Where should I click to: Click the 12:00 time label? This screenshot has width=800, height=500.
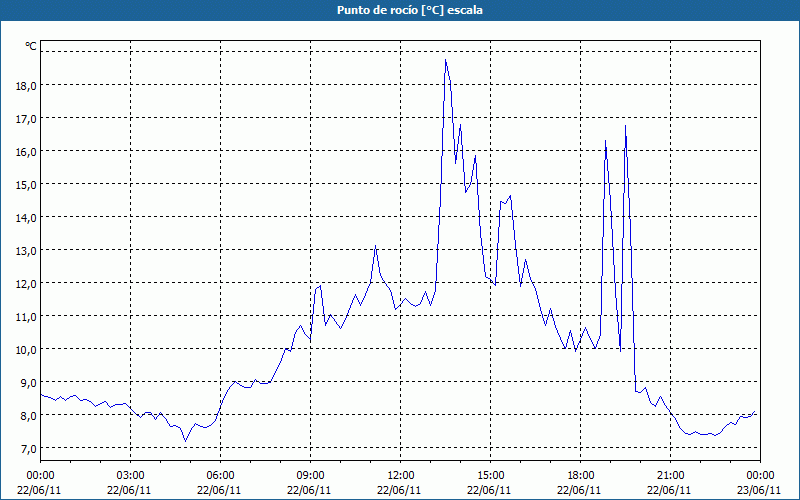401,476
